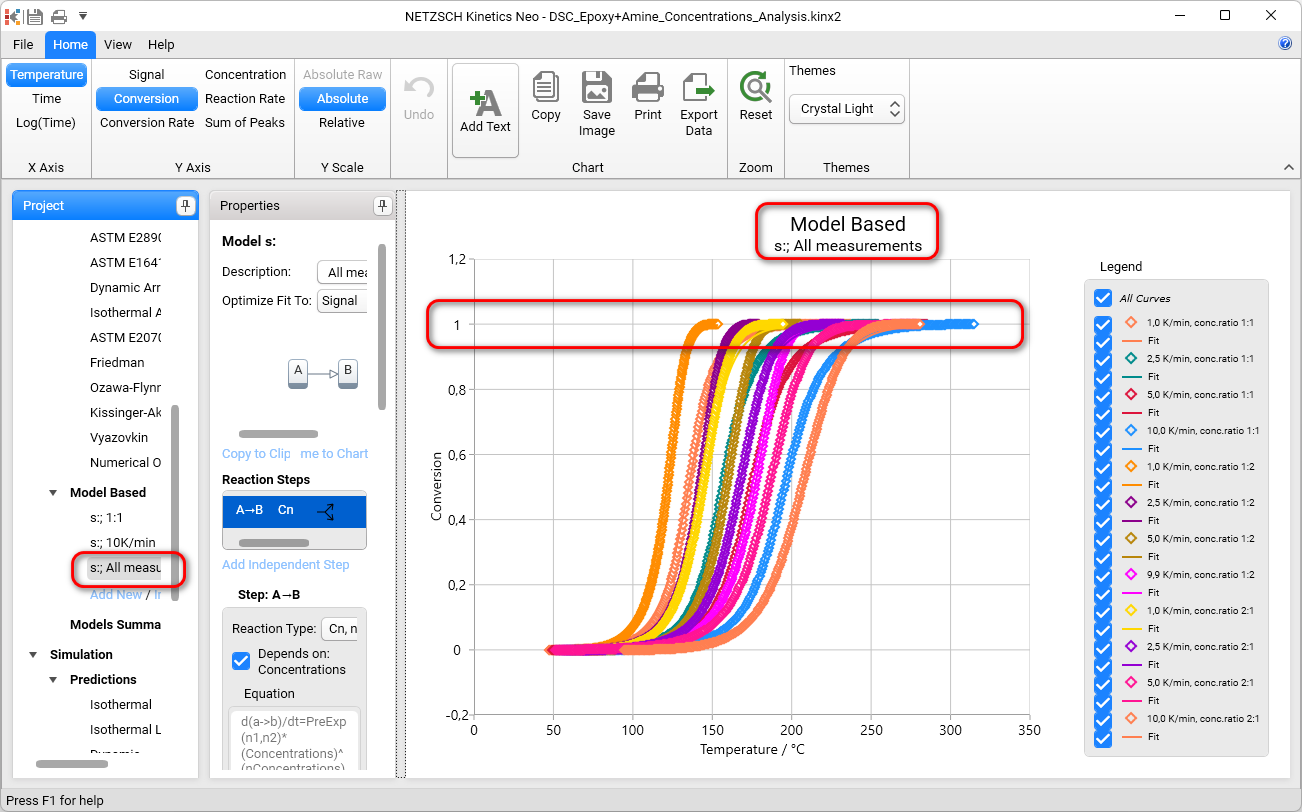
Task: Open the Optimize Fit To dropdown
Action: pyautogui.click(x=343, y=301)
